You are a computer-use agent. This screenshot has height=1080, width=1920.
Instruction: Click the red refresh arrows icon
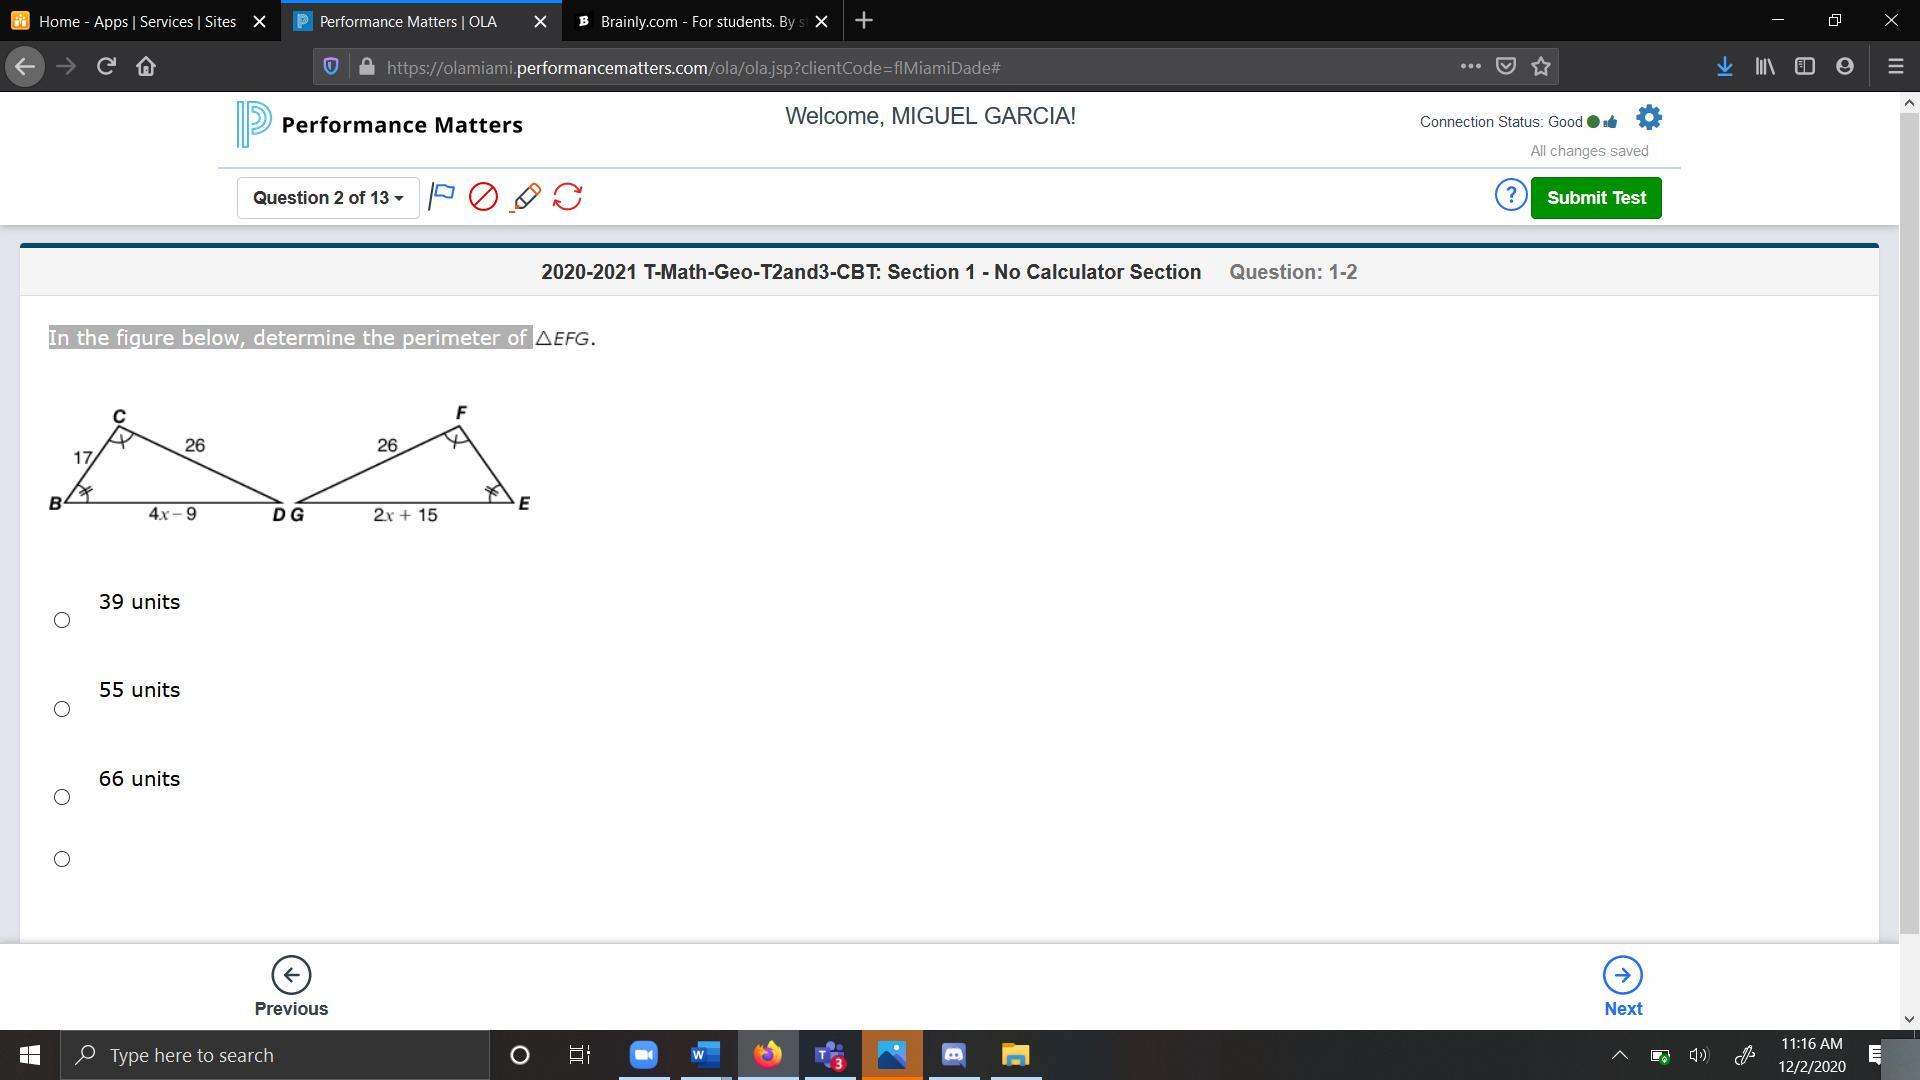pyautogui.click(x=567, y=197)
